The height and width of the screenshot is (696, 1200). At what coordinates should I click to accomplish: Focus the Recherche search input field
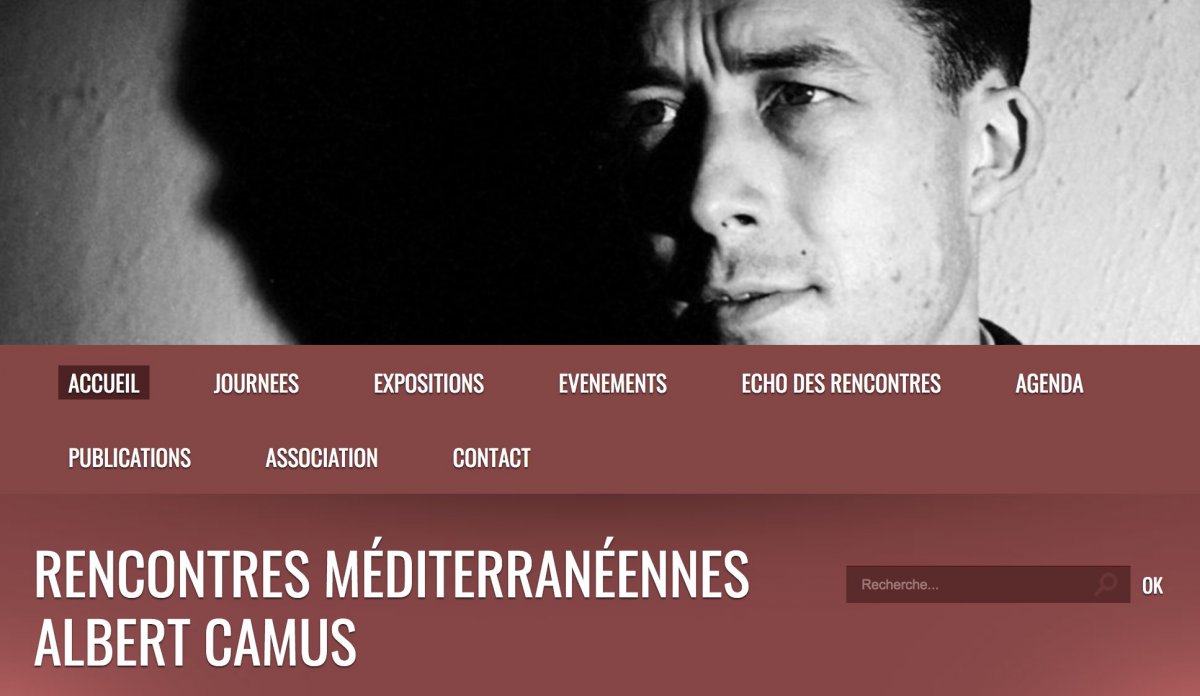[988, 584]
